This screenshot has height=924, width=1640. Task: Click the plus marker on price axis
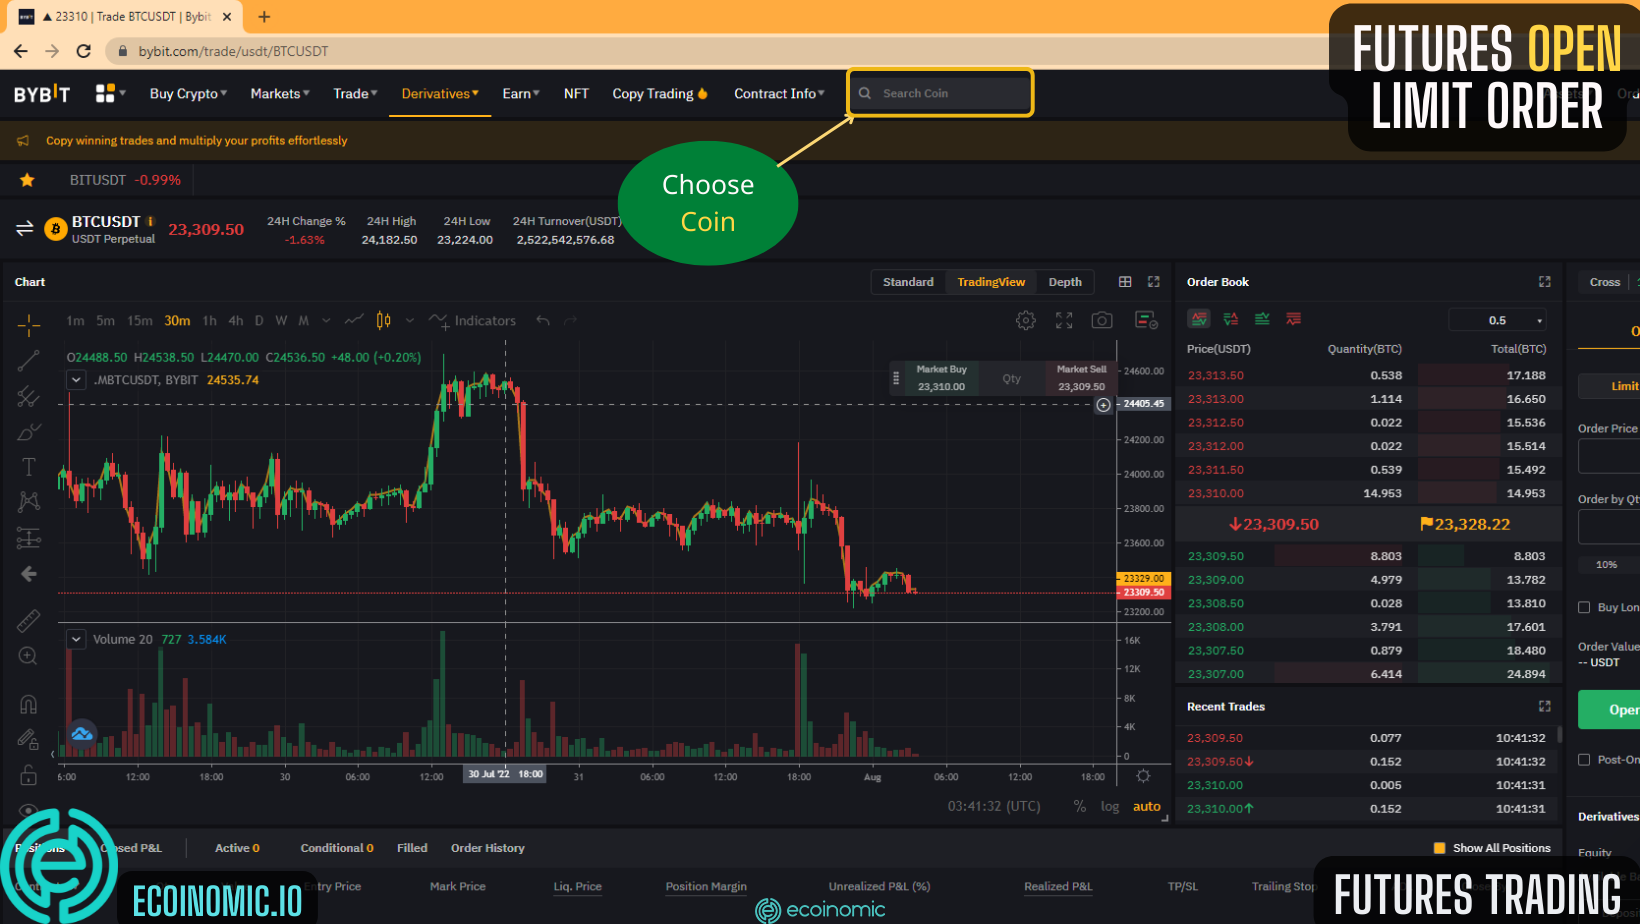1103,405
